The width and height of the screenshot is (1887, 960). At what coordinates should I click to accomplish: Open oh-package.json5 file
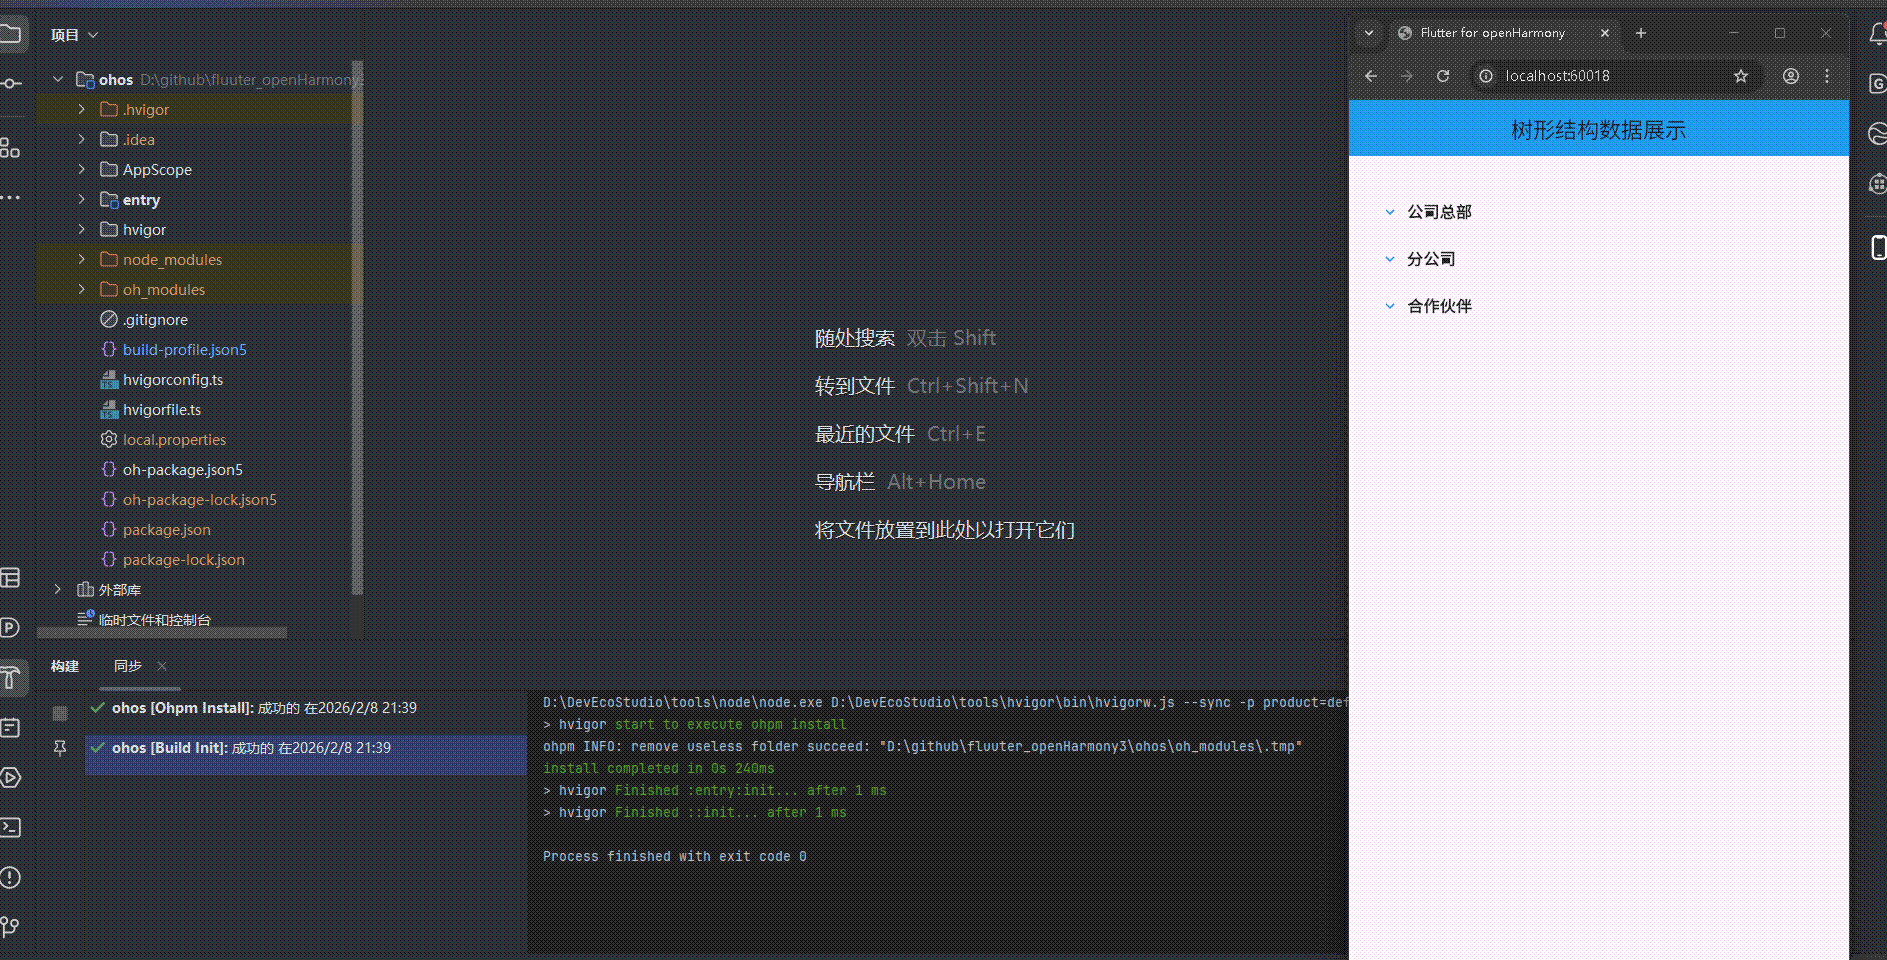(182, 469)
